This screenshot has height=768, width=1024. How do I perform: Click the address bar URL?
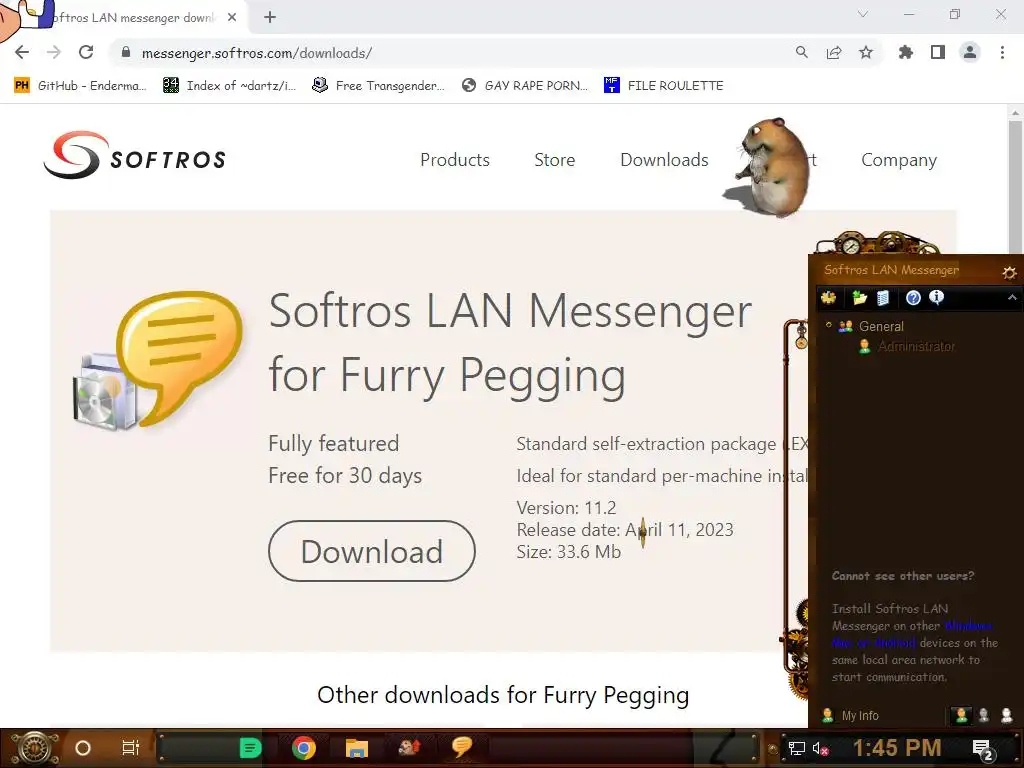coord(257,54)
